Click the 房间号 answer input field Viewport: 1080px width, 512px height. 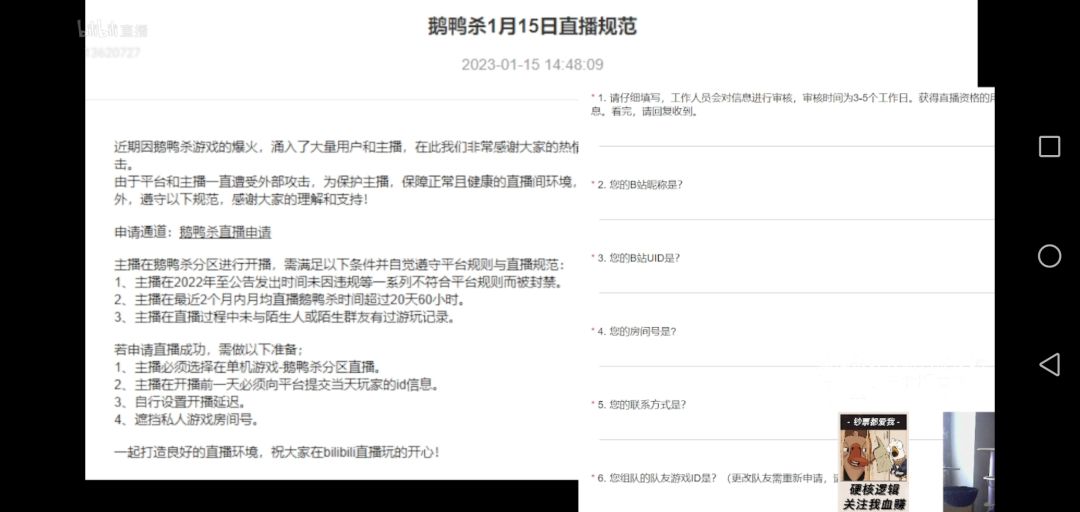796,354
